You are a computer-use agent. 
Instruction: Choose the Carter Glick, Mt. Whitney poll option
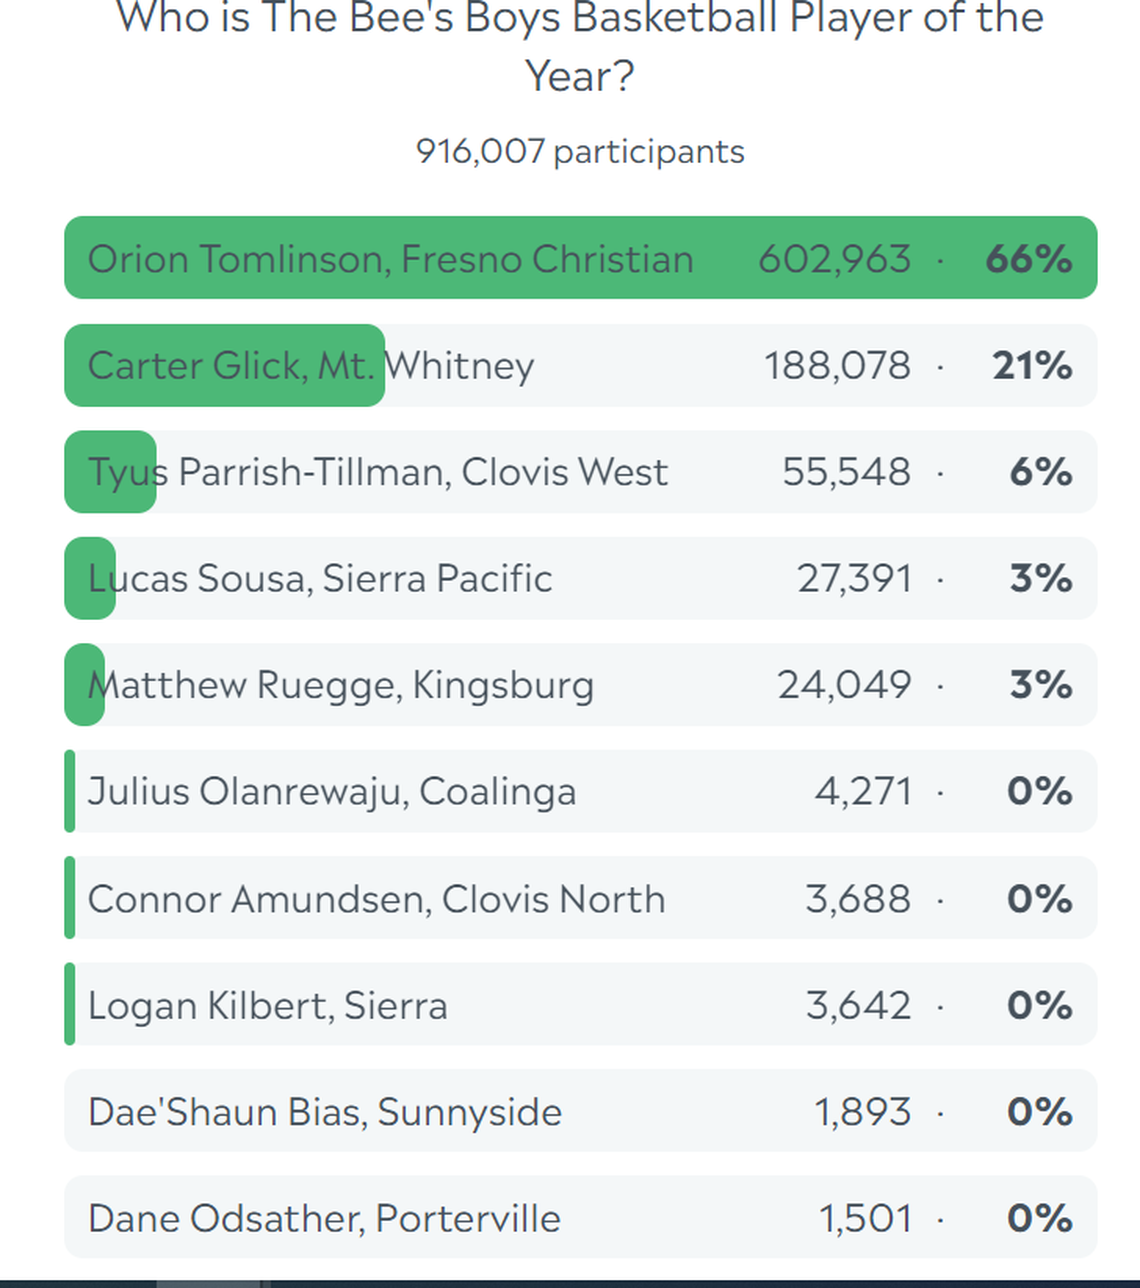(311, 366)
